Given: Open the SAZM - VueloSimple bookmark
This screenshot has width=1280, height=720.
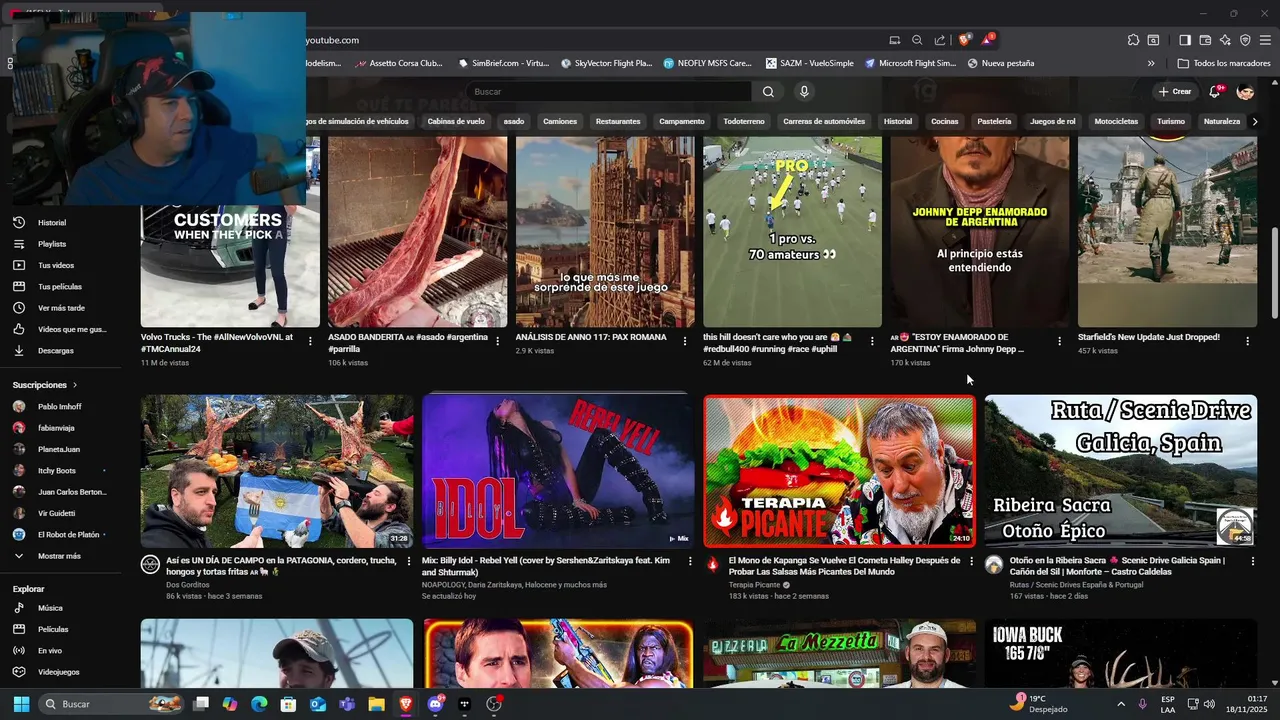Looking at the screenshot, I should 810,63.
